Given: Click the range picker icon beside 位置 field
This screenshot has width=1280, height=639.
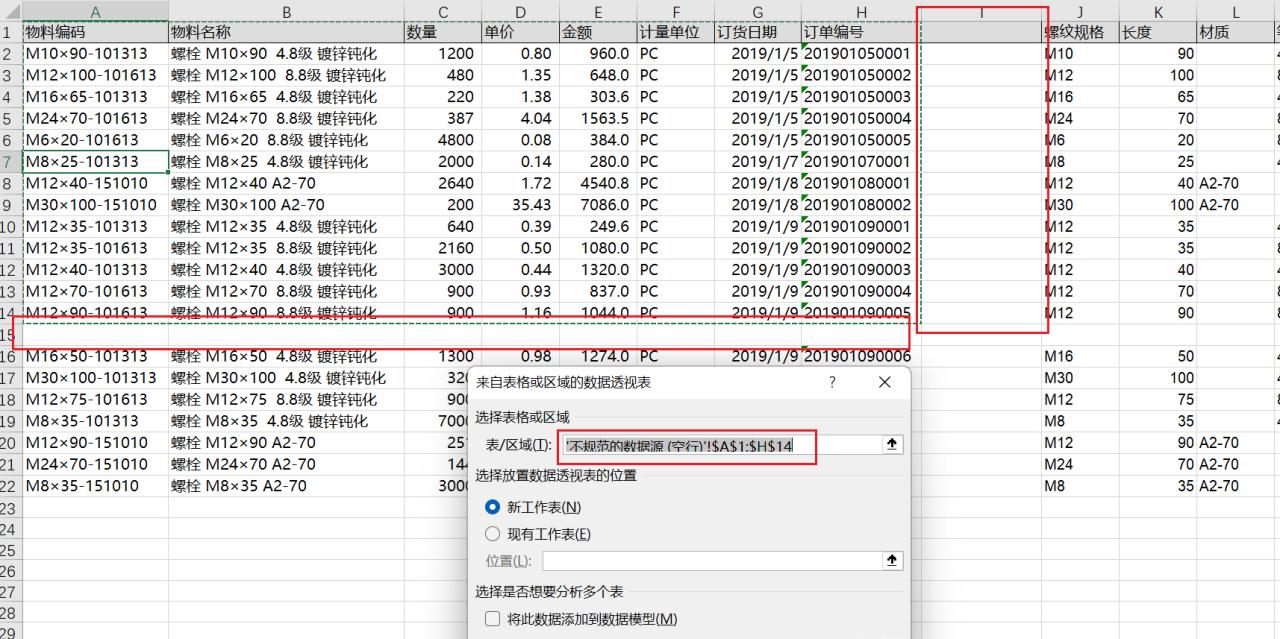Looking at the screenshot, I should 892,561.
